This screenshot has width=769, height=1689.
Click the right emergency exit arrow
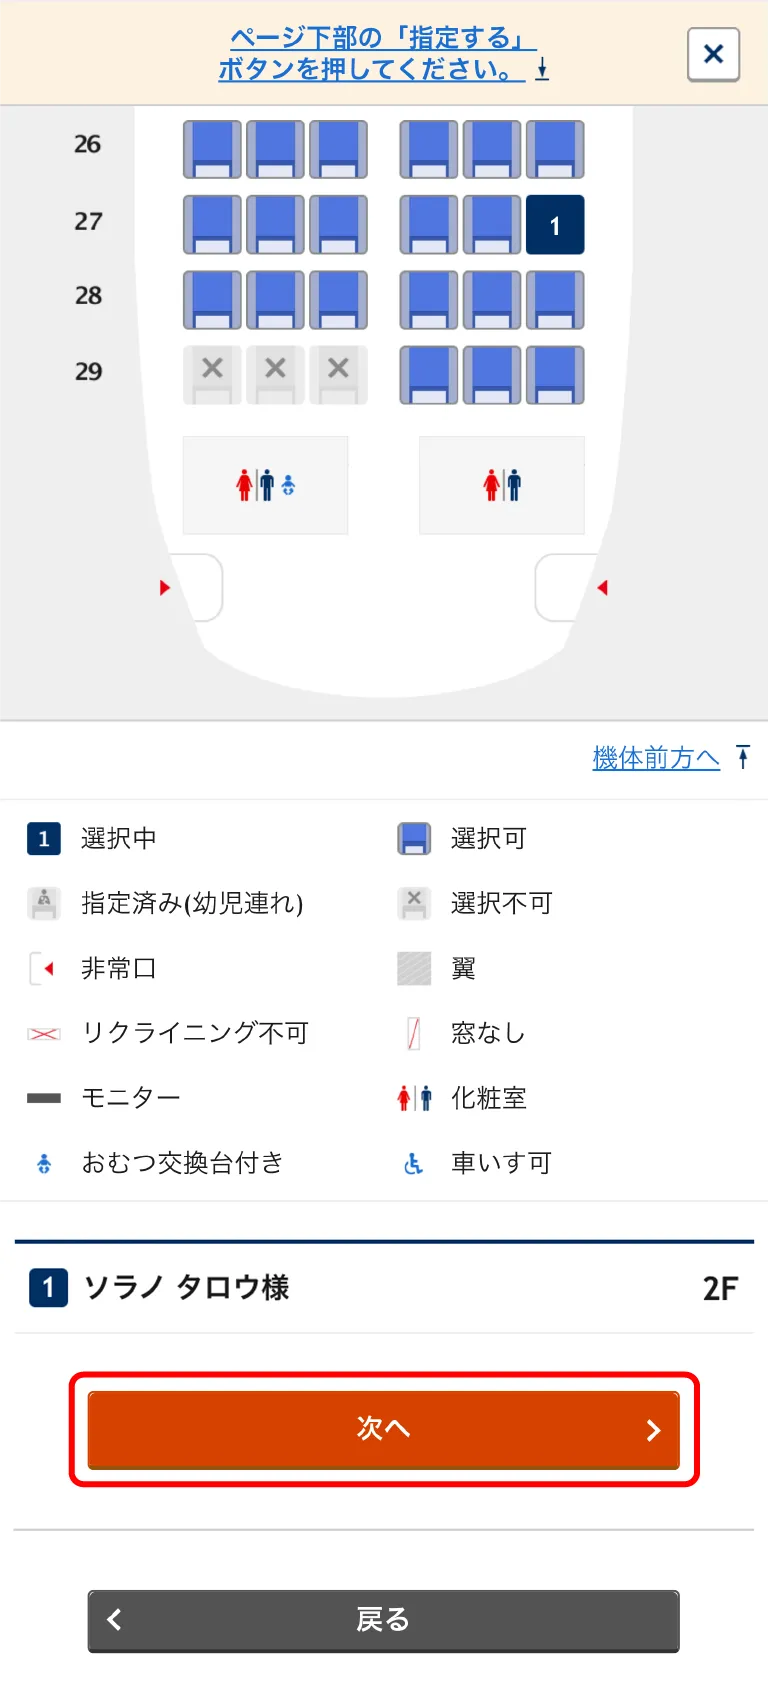point(603,588)
